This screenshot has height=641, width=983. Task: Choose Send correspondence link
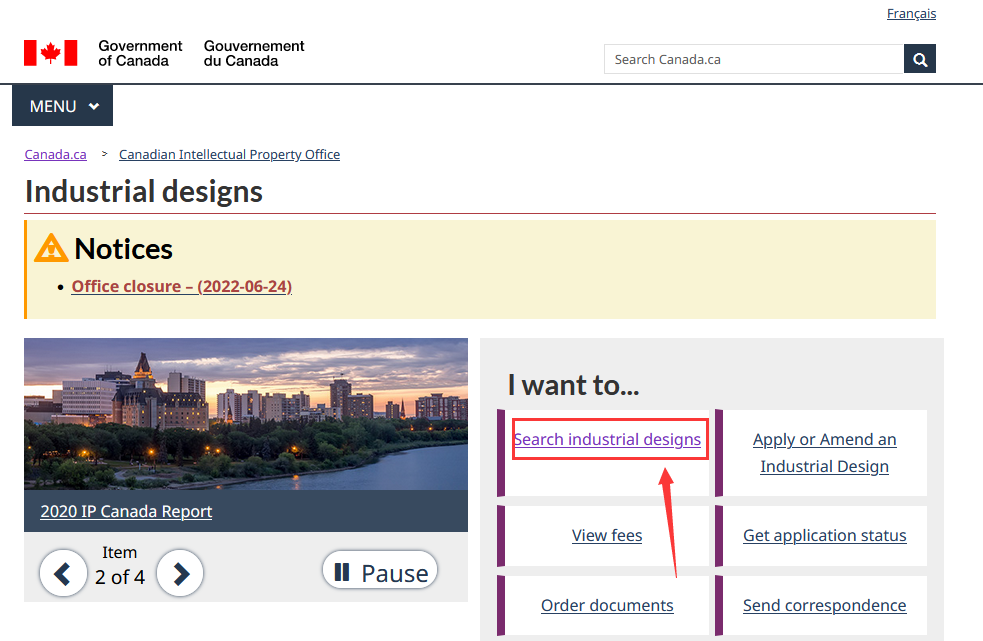click(824, 606)
